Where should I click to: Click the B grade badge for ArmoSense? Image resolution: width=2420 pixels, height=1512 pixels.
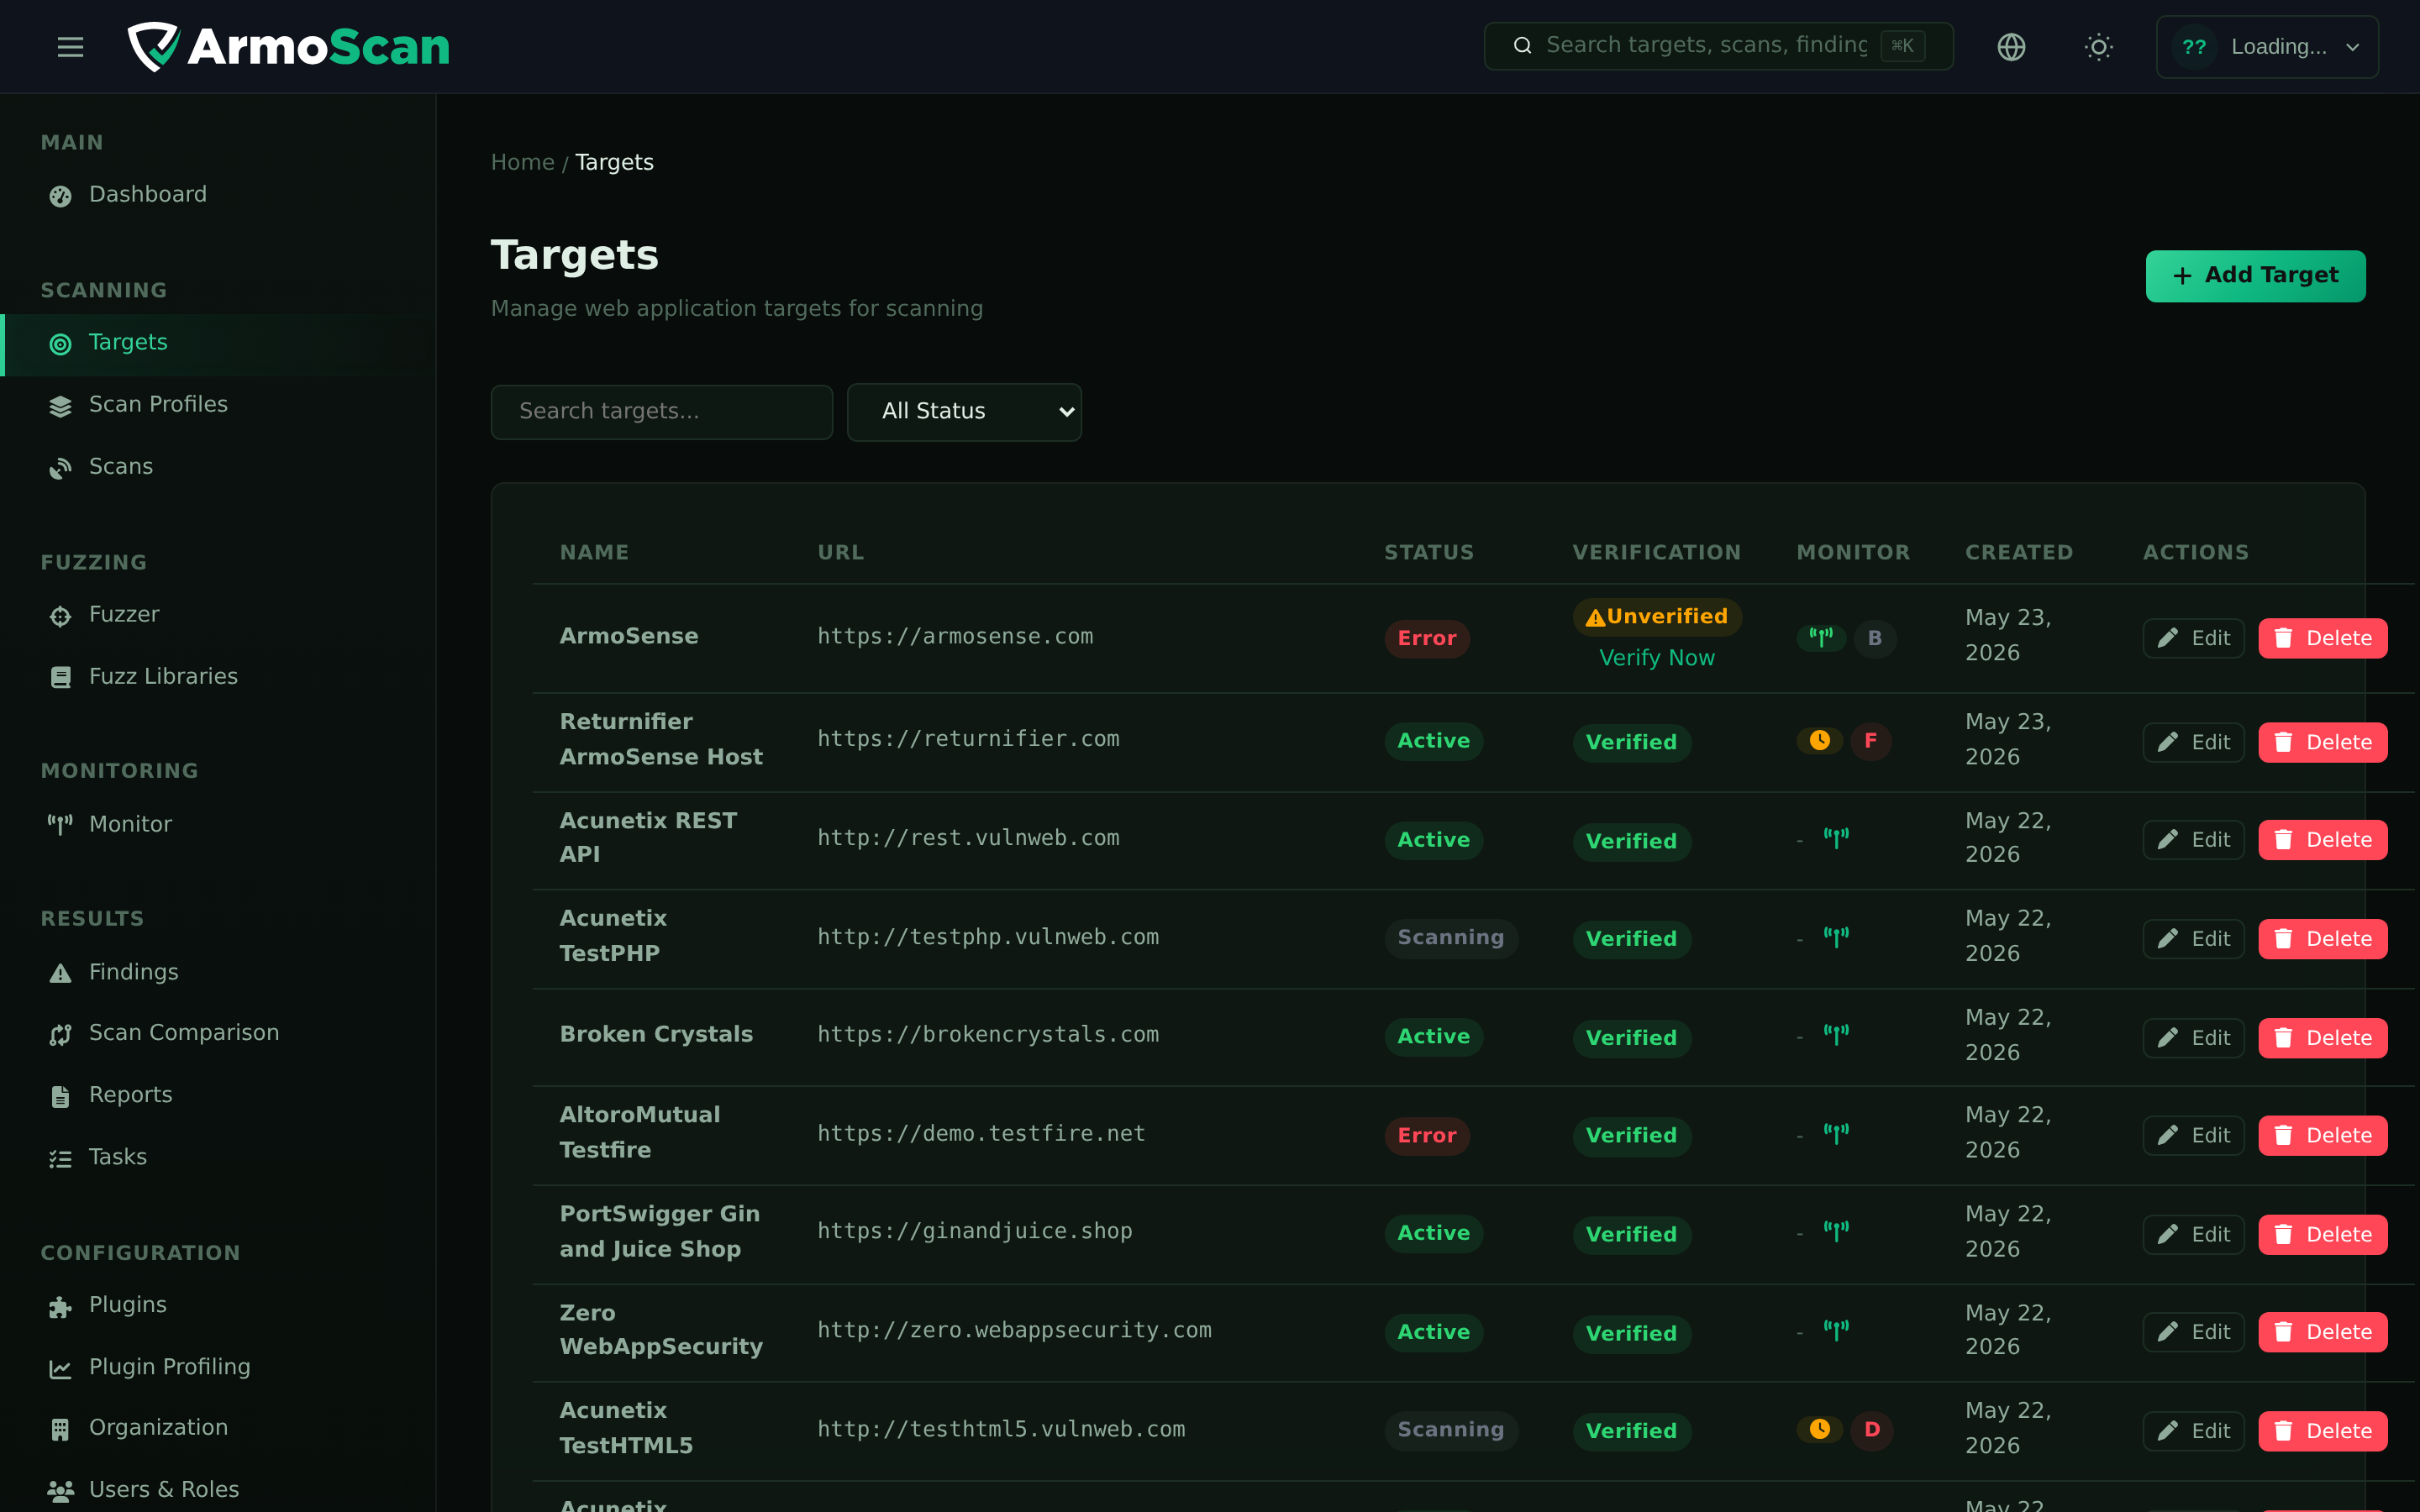pos(1874,638)
